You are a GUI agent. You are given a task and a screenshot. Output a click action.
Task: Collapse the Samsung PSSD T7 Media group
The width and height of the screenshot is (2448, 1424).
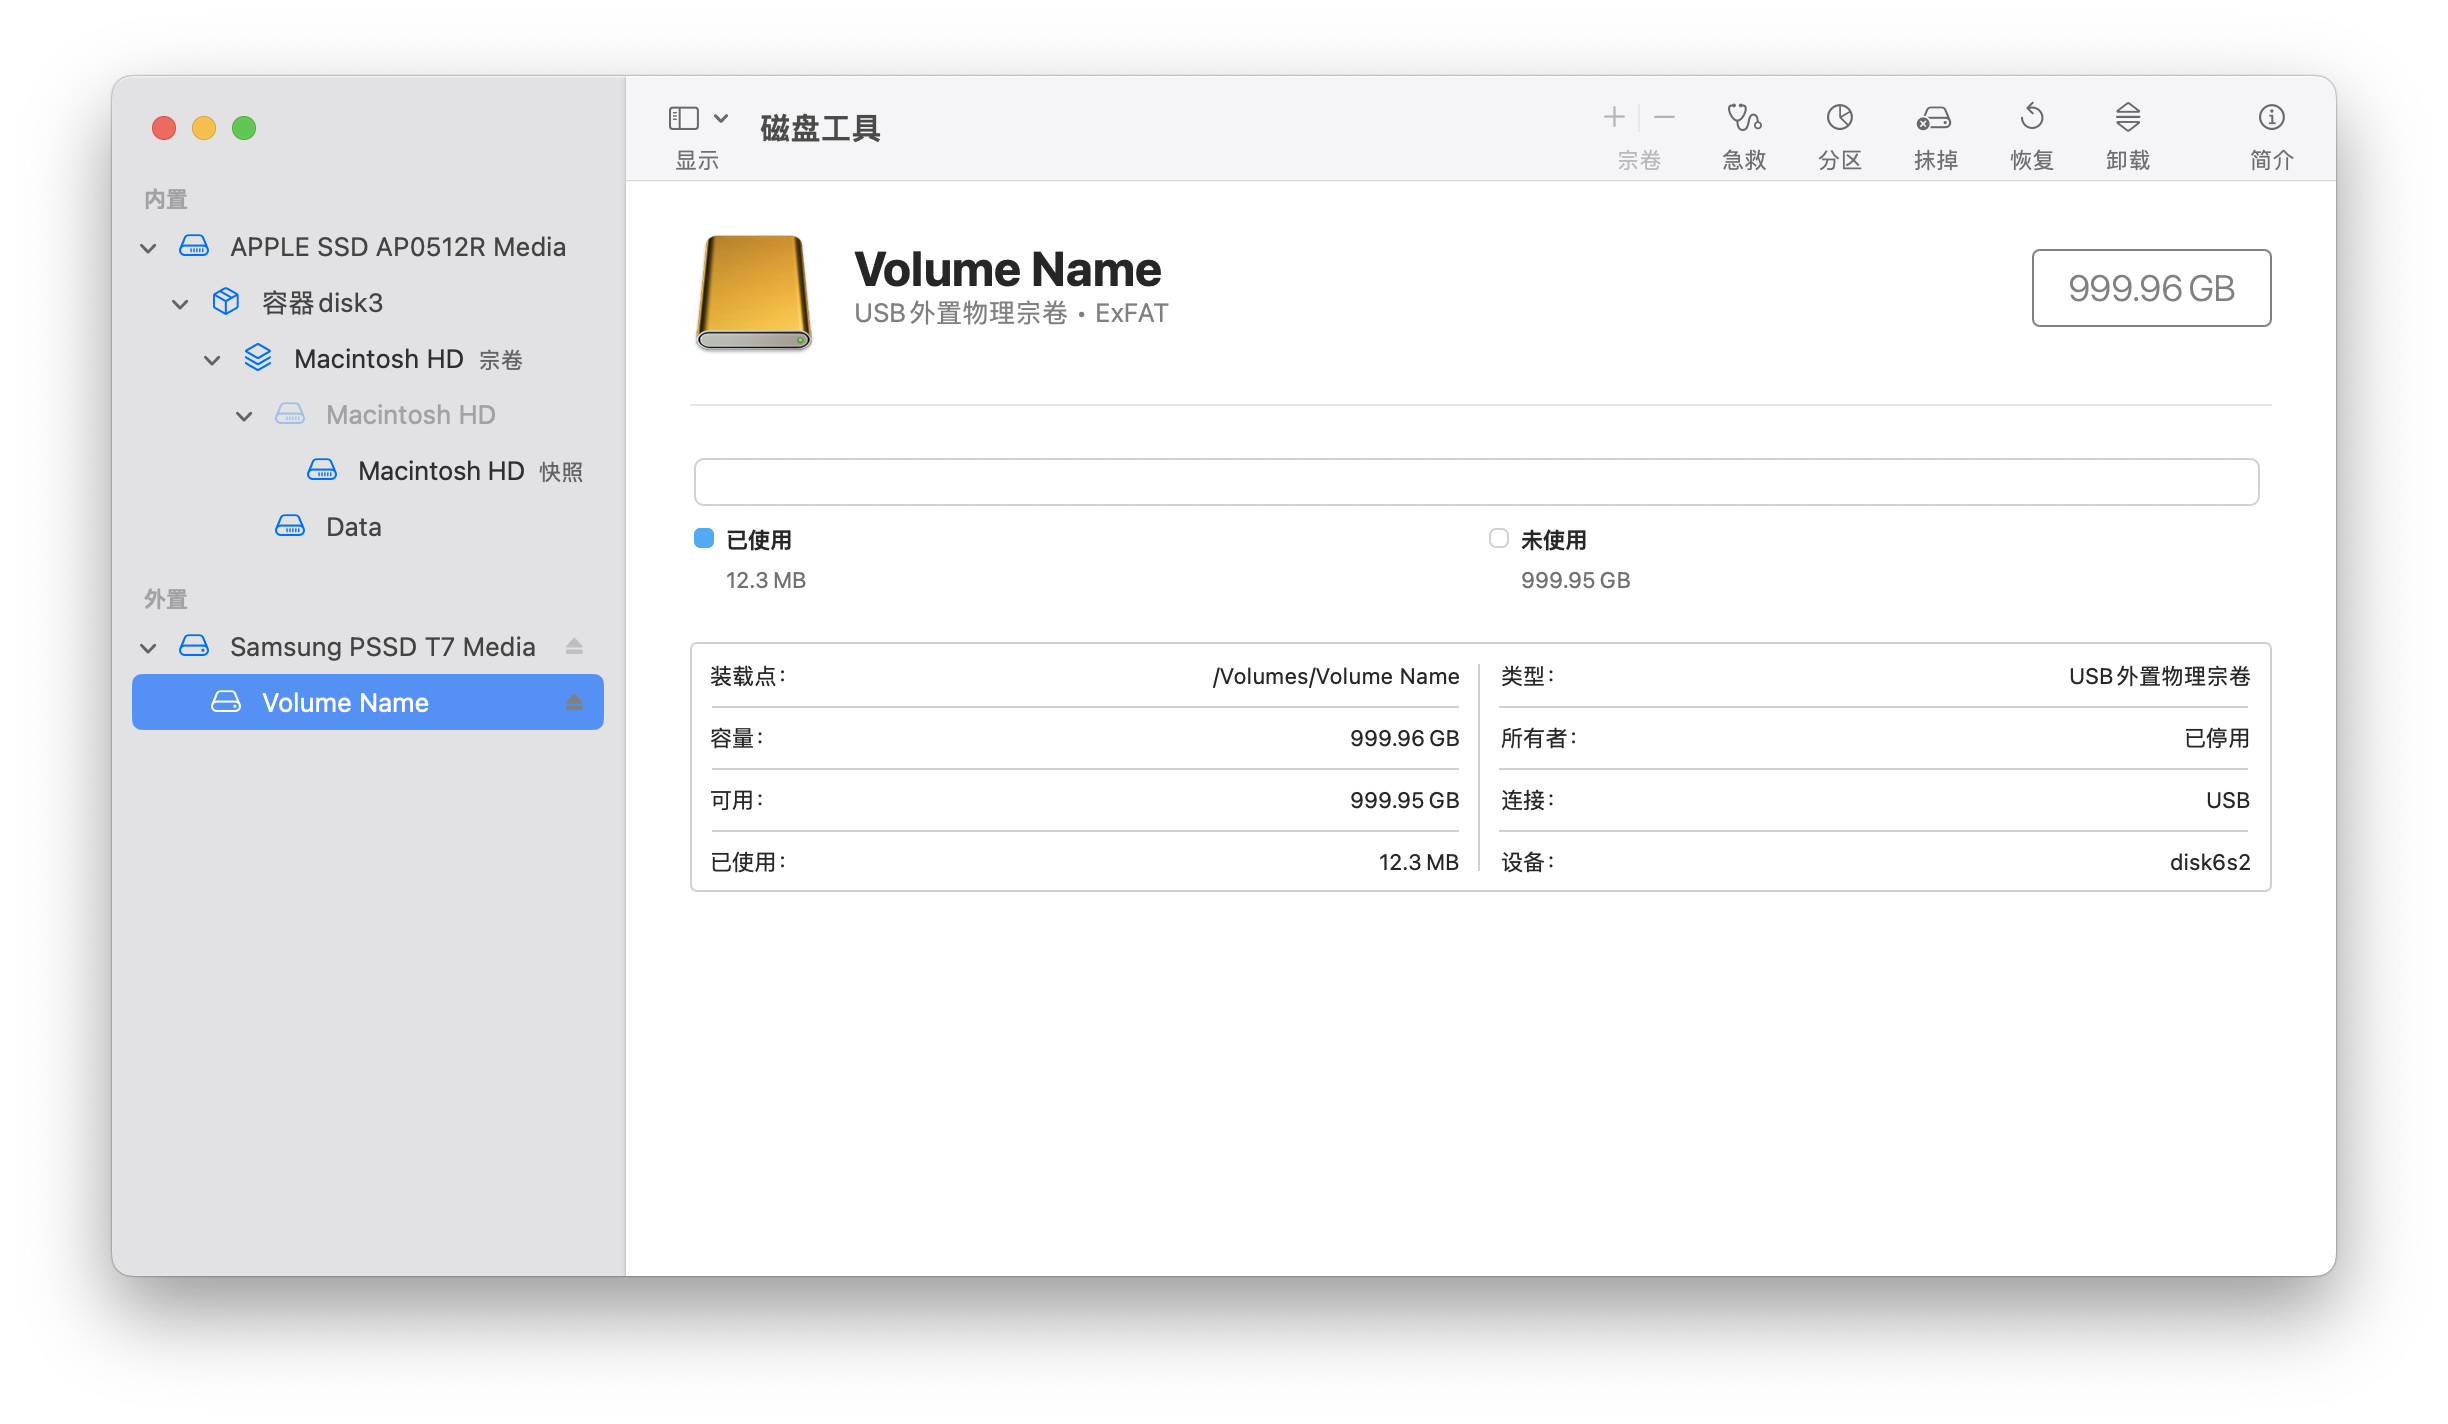(148, 648)
